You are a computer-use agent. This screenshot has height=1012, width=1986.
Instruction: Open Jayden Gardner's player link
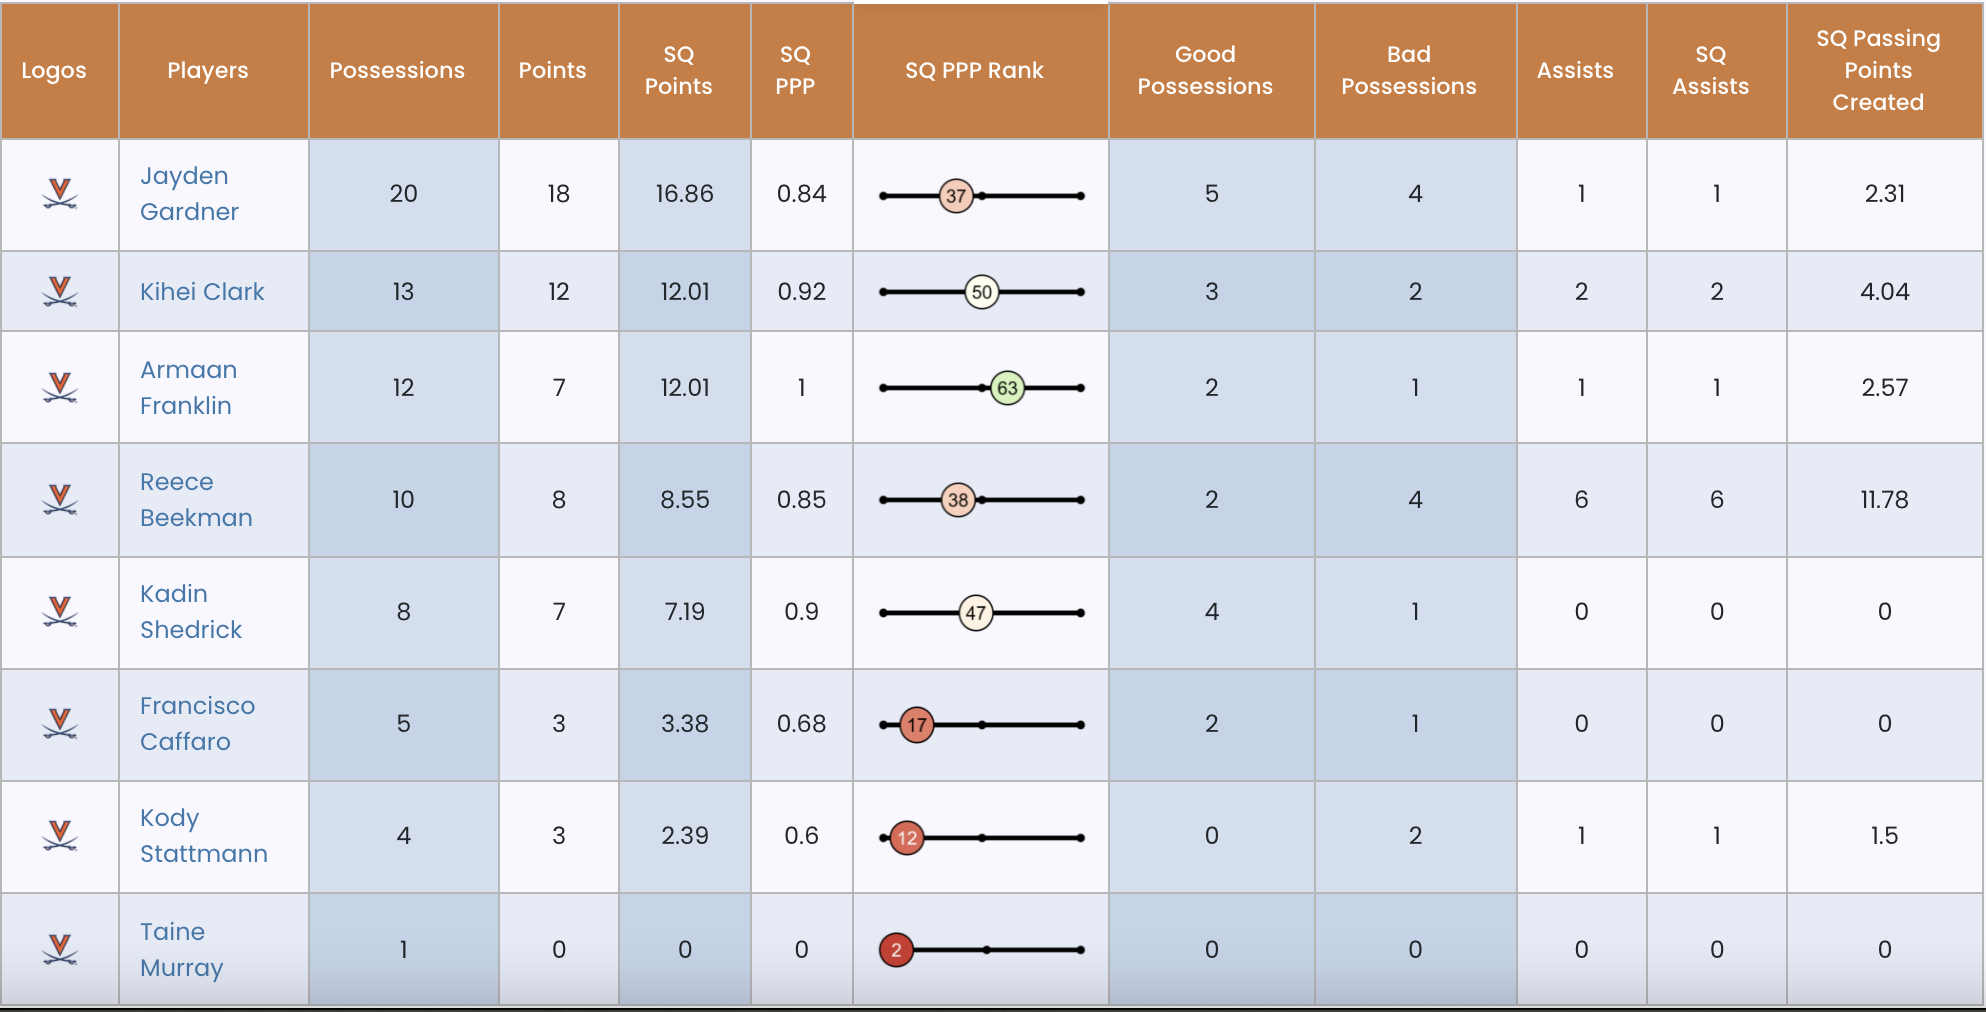tap(189, 194)
